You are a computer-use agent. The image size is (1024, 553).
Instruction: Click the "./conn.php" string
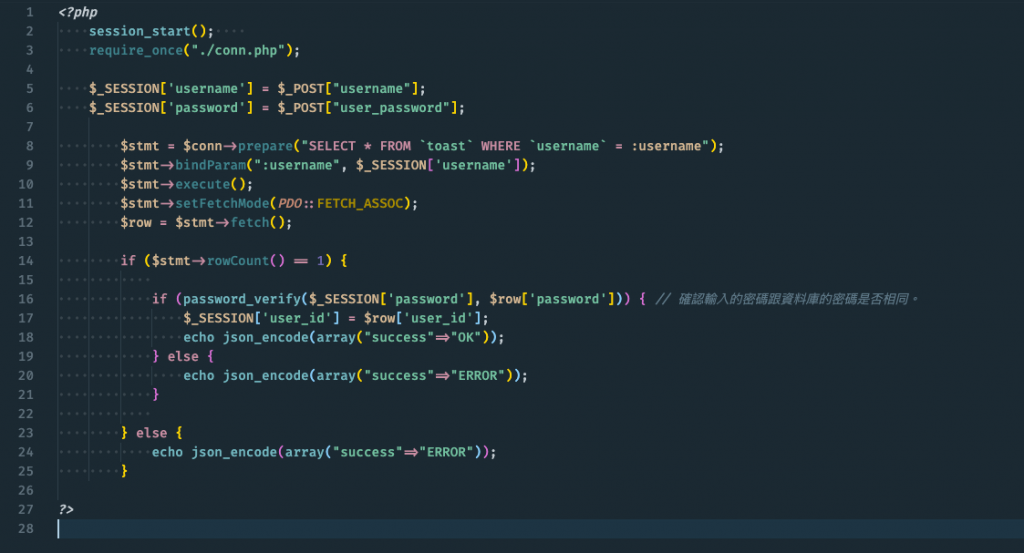pos(238,50)
